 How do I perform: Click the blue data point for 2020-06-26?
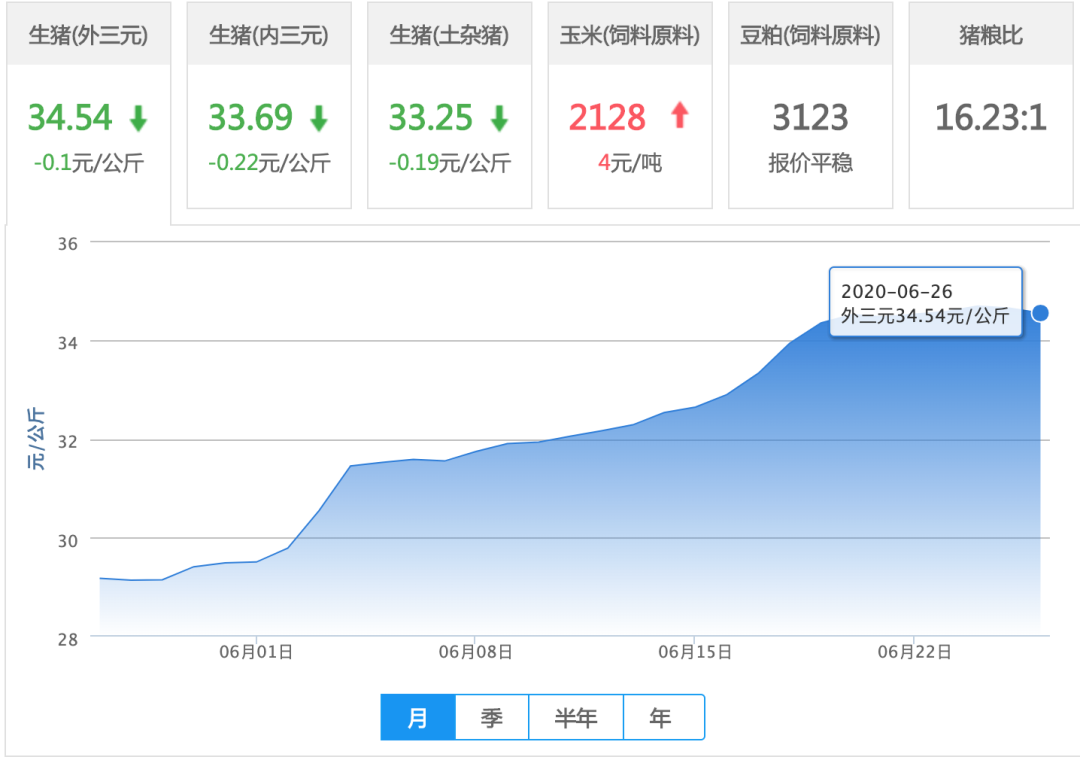pyautogui.click(x=1040, y=313)
